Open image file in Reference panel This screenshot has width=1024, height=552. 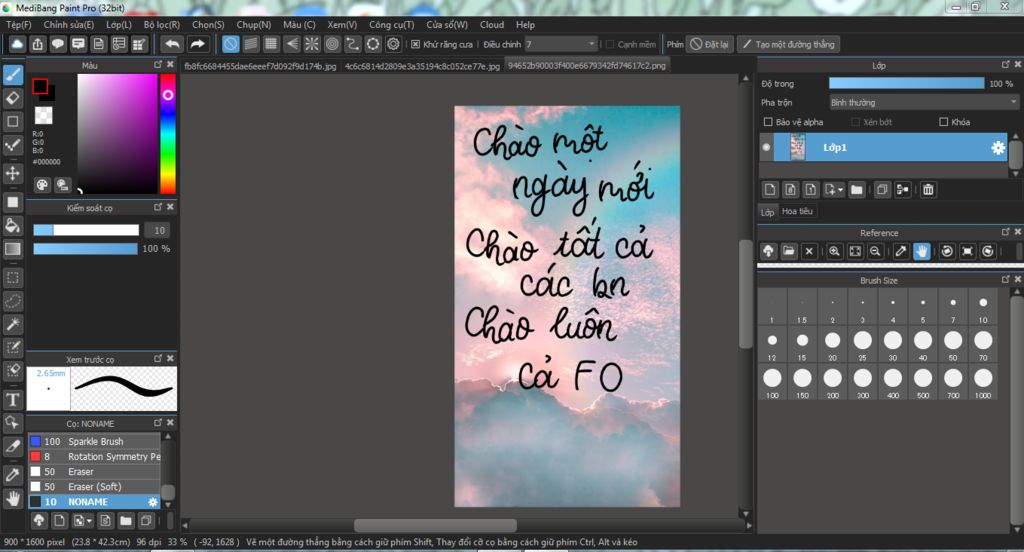[789, 252]
